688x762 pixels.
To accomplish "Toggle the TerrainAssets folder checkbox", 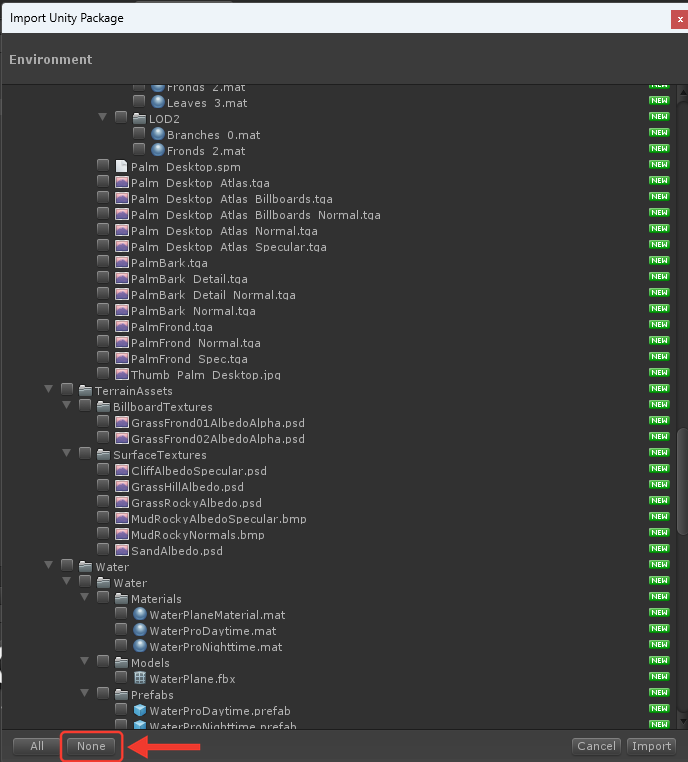I will 67,390.
